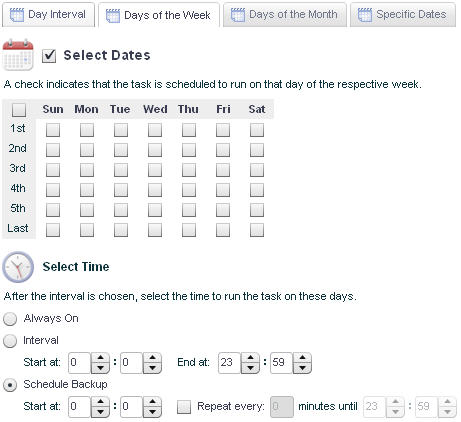
Task: Click the calendar icon on Day Interval tab
Action: tap(17, 15)
